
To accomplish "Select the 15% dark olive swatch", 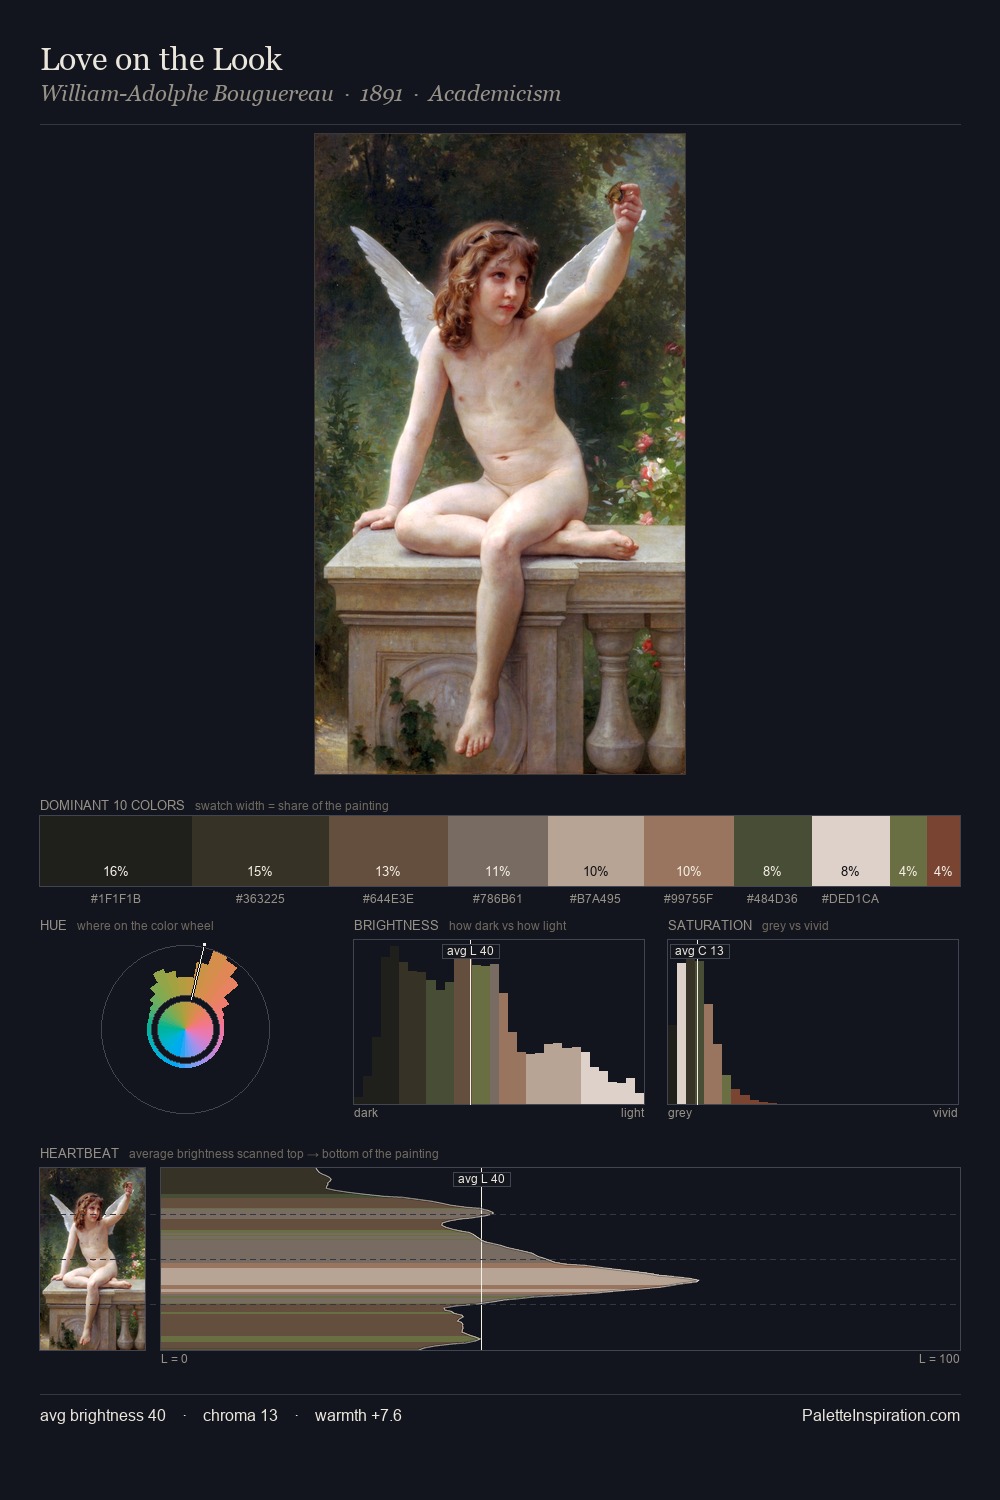I will [x=260, y=851].
